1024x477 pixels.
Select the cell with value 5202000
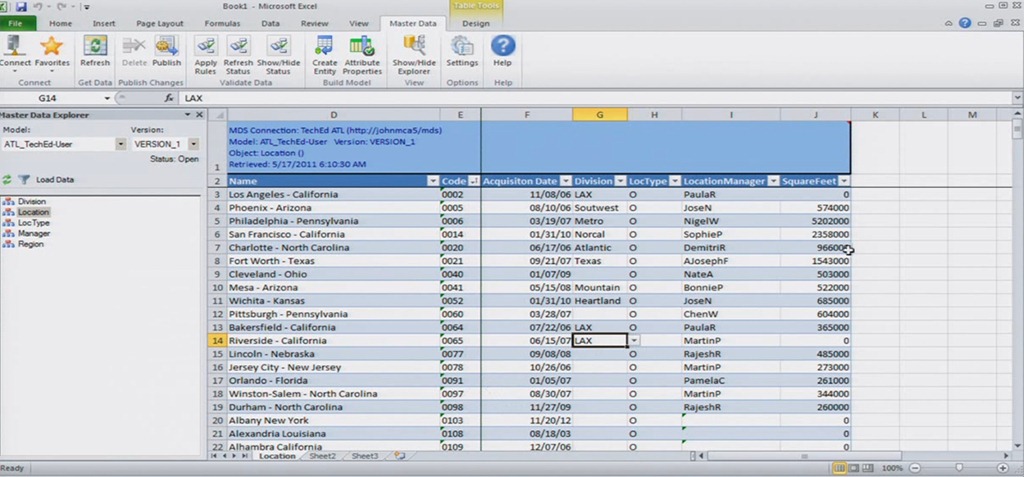[816, 221]
